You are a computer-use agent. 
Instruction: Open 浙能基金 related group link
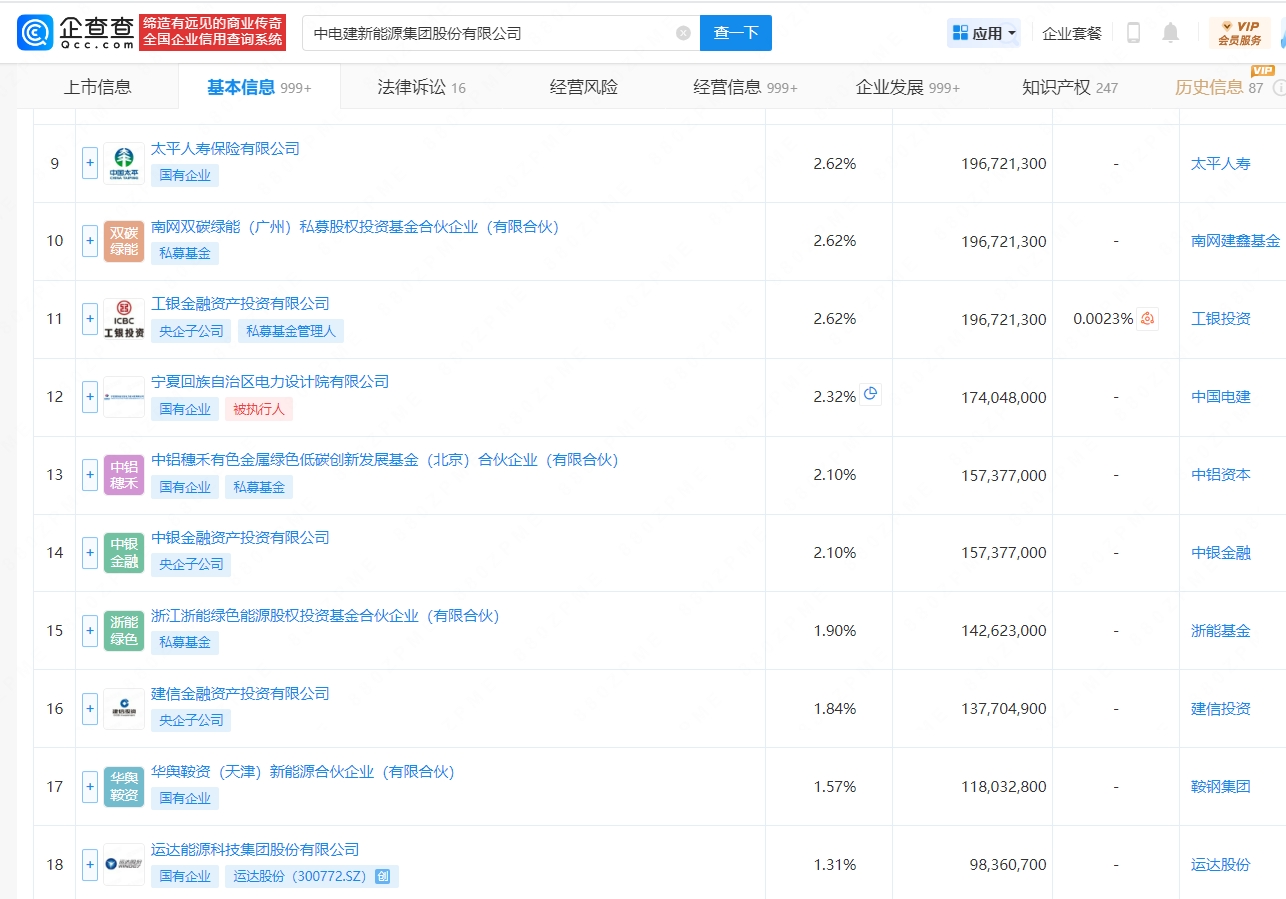tap(1221, 631)
